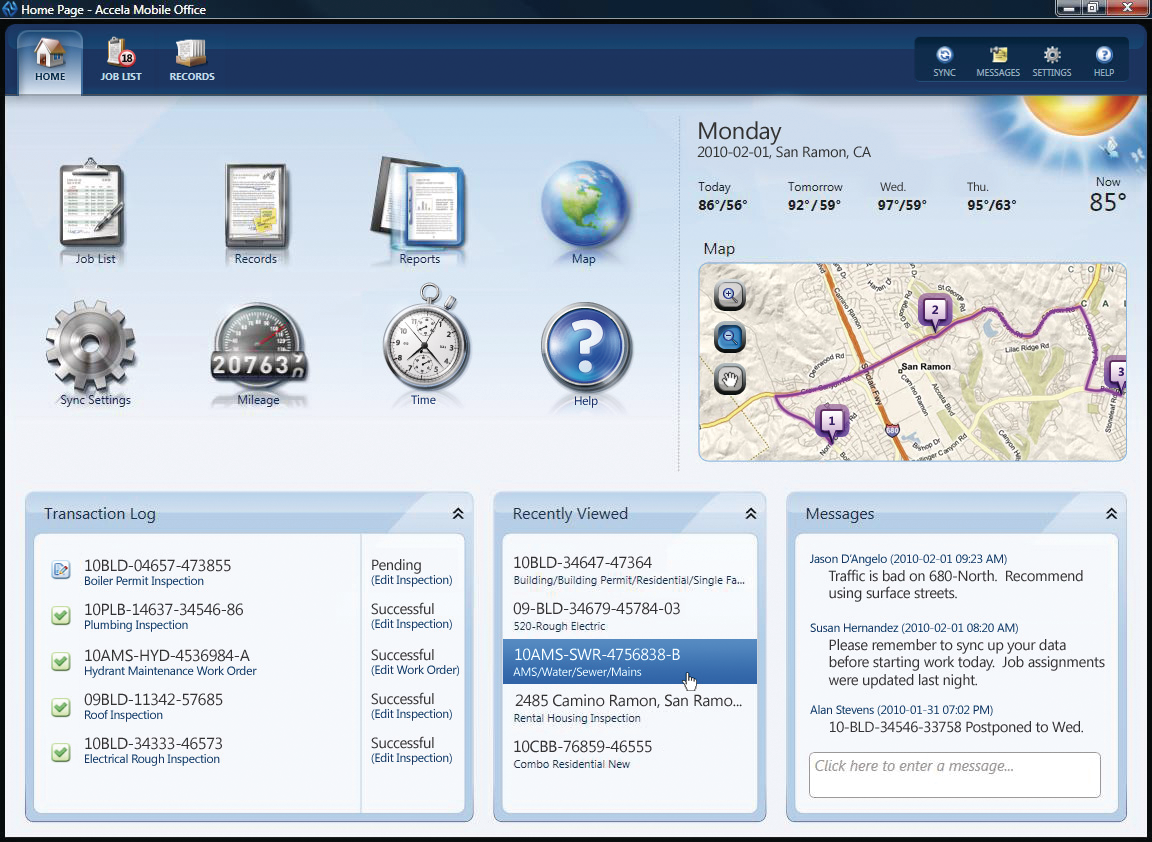Click the map zoom in button
Viewport: 1152px width, 842px height.
(730, 296)
